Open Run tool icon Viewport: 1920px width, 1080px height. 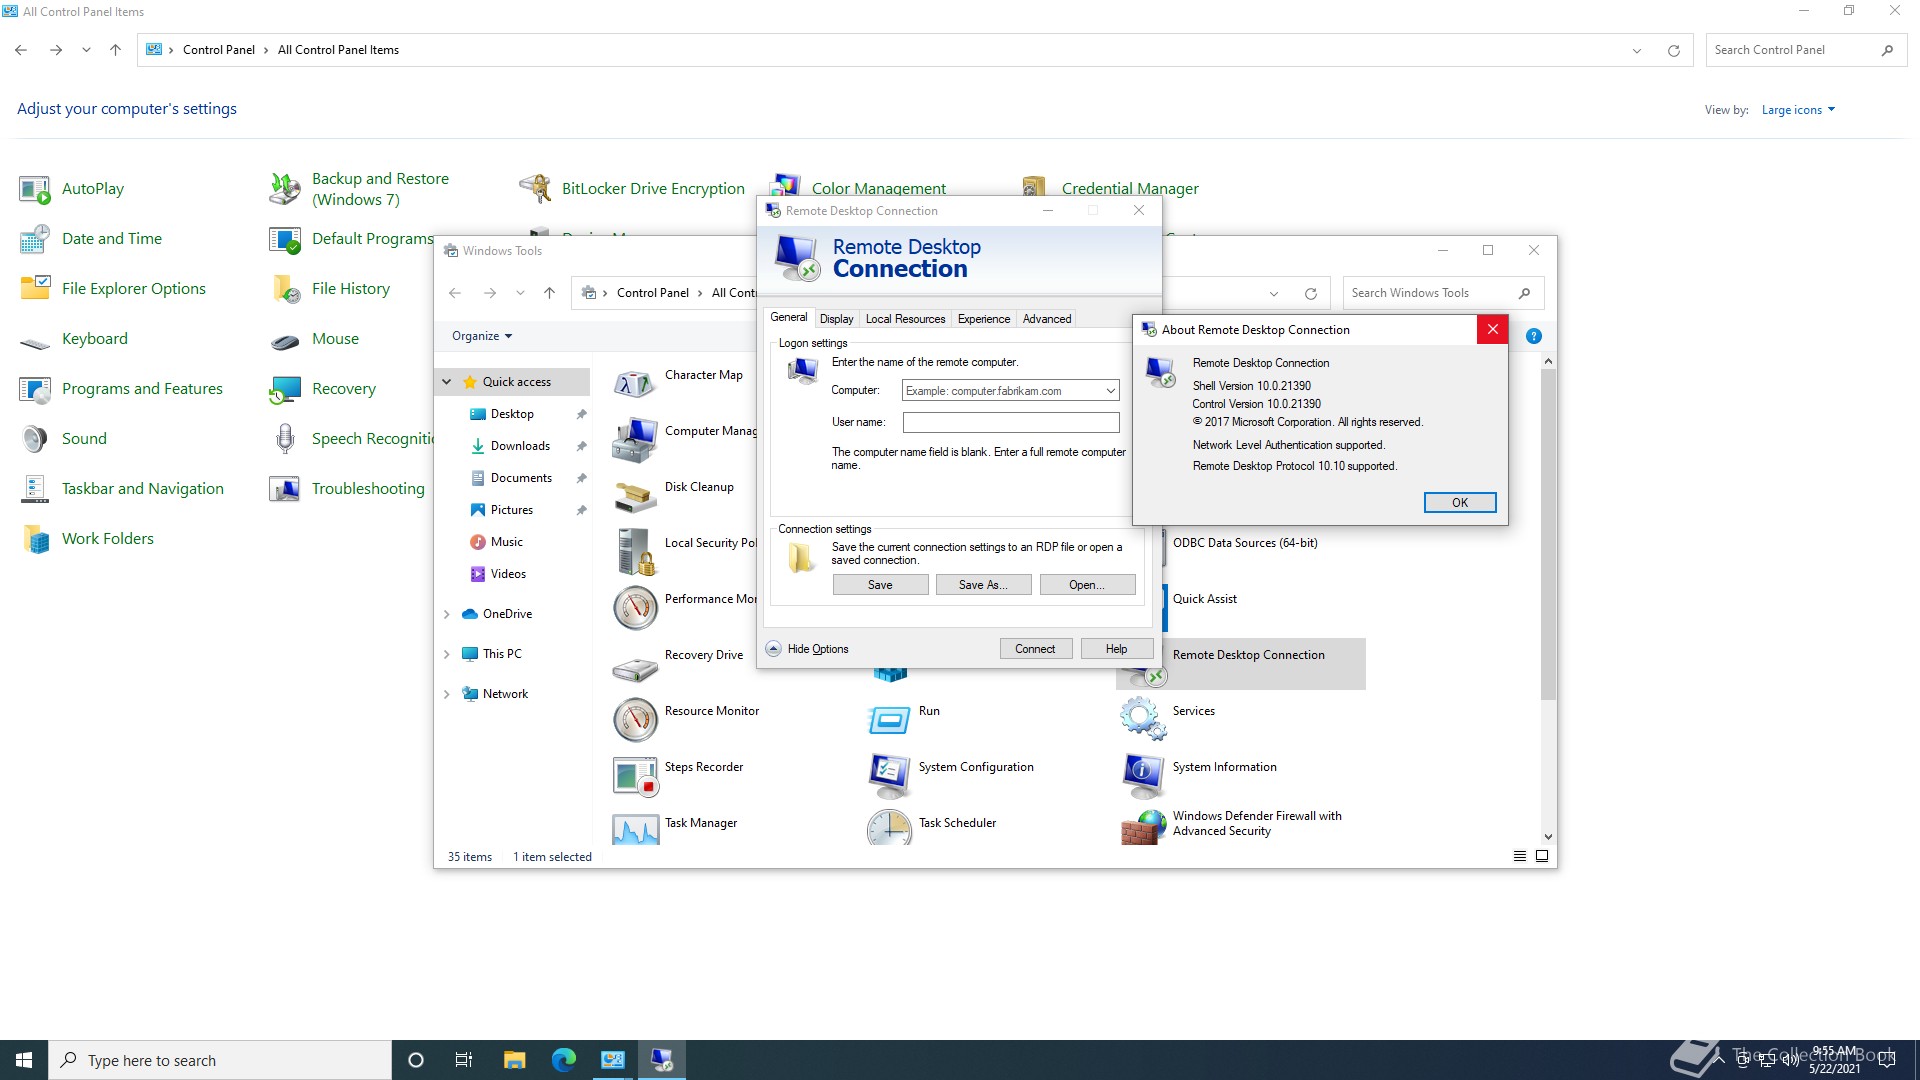pos(889,721)
